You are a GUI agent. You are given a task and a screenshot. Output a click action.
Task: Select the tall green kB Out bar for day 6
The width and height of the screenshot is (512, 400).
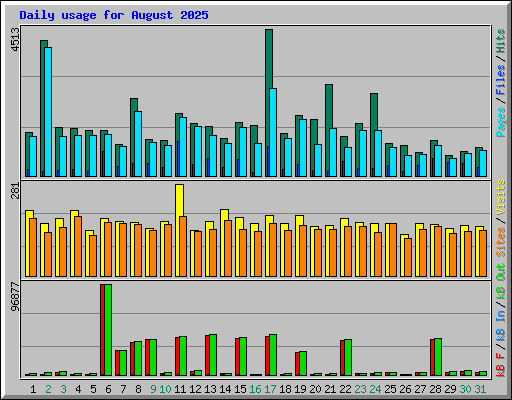(108, 330)
